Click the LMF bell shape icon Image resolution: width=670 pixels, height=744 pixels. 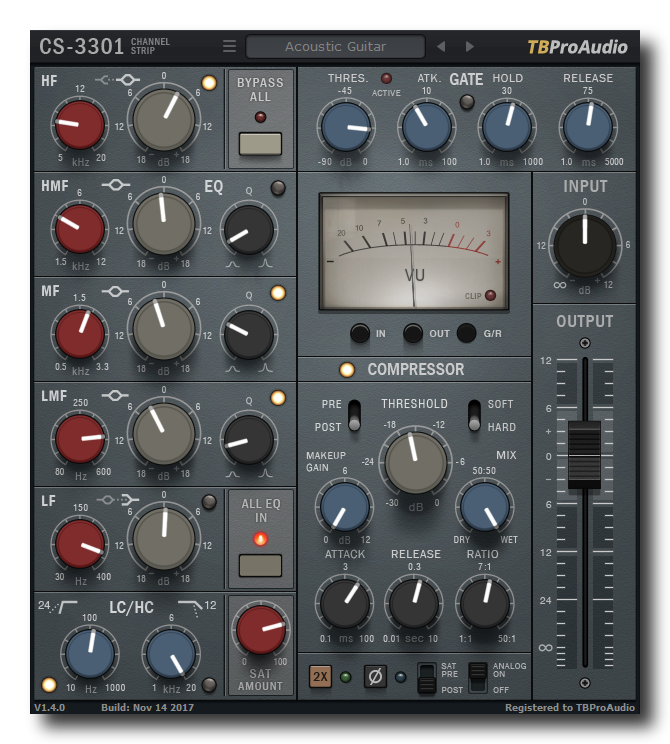[x=115, y=395]
